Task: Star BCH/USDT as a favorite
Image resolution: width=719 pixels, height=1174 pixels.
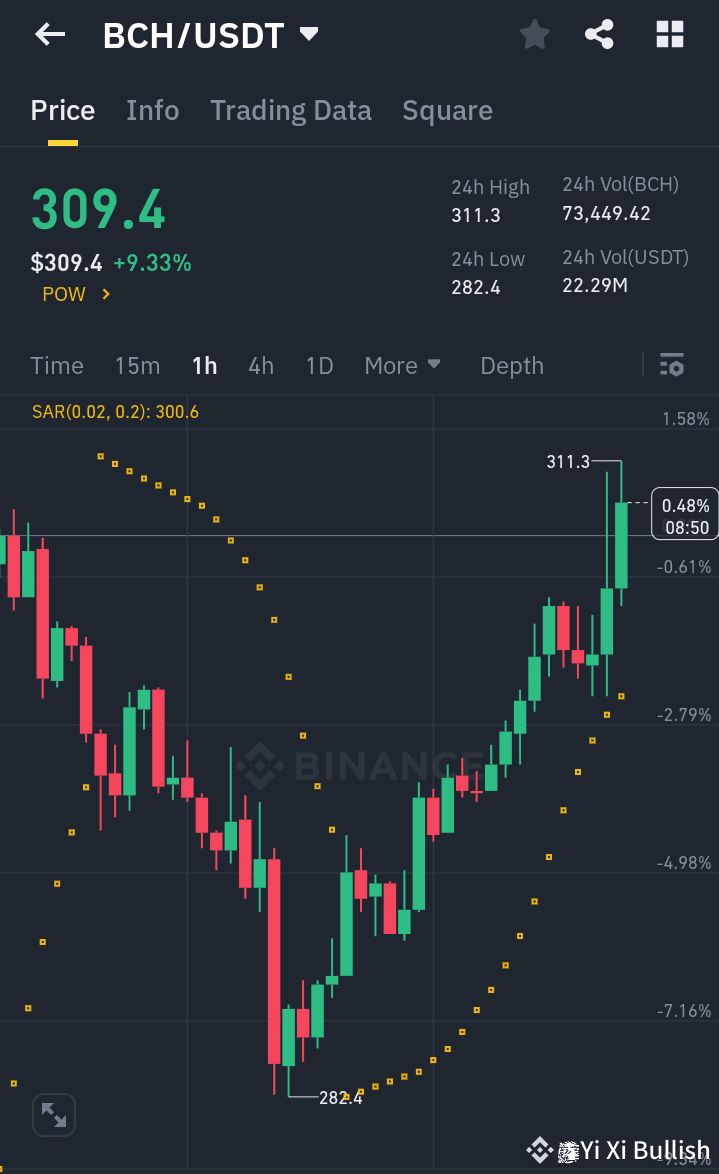Action: point(534,34)
